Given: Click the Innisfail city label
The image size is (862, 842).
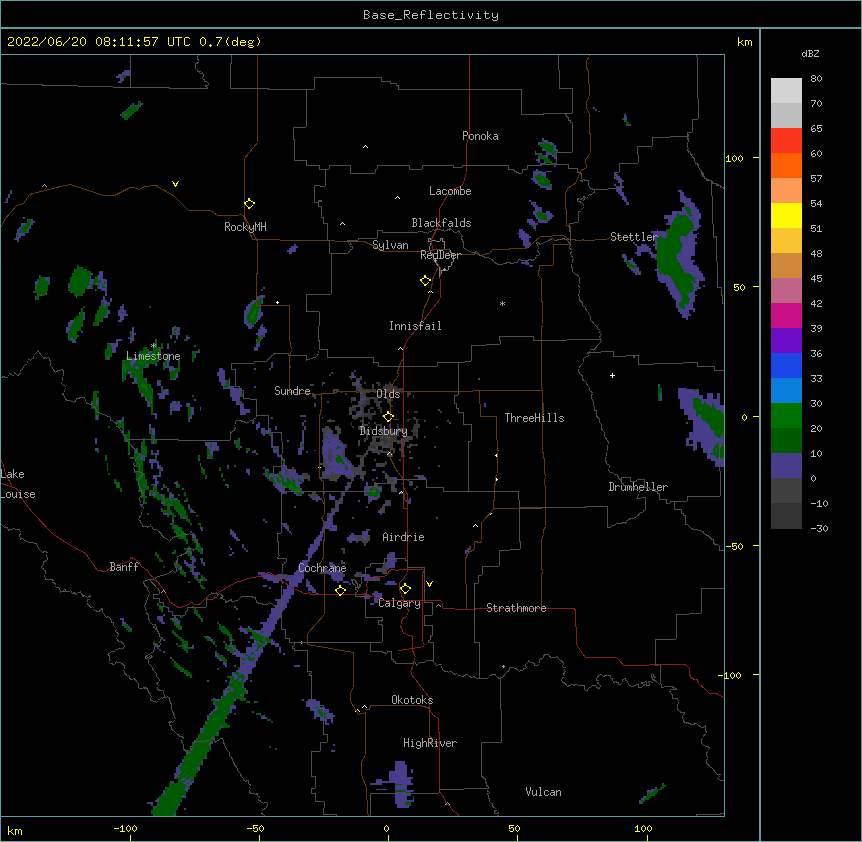Looking at the screenshot, I should pyautogui.click(x=415, y=326).
